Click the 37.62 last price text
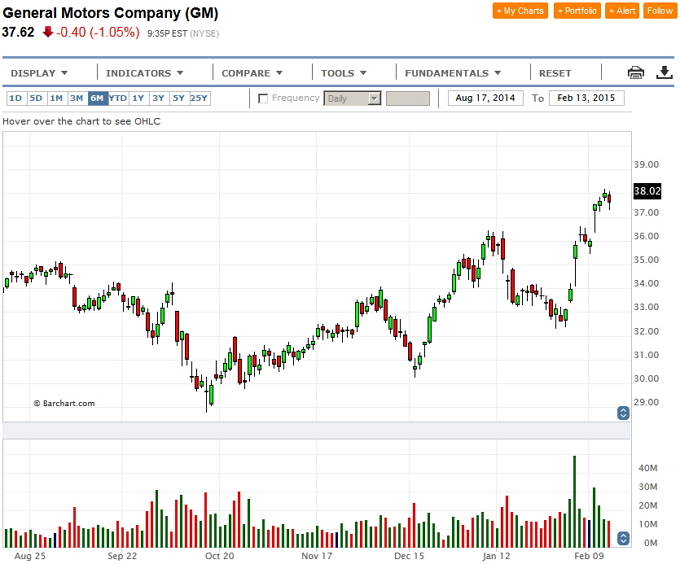This screenshot has width=680, height=564. click(x=18, y=32)
